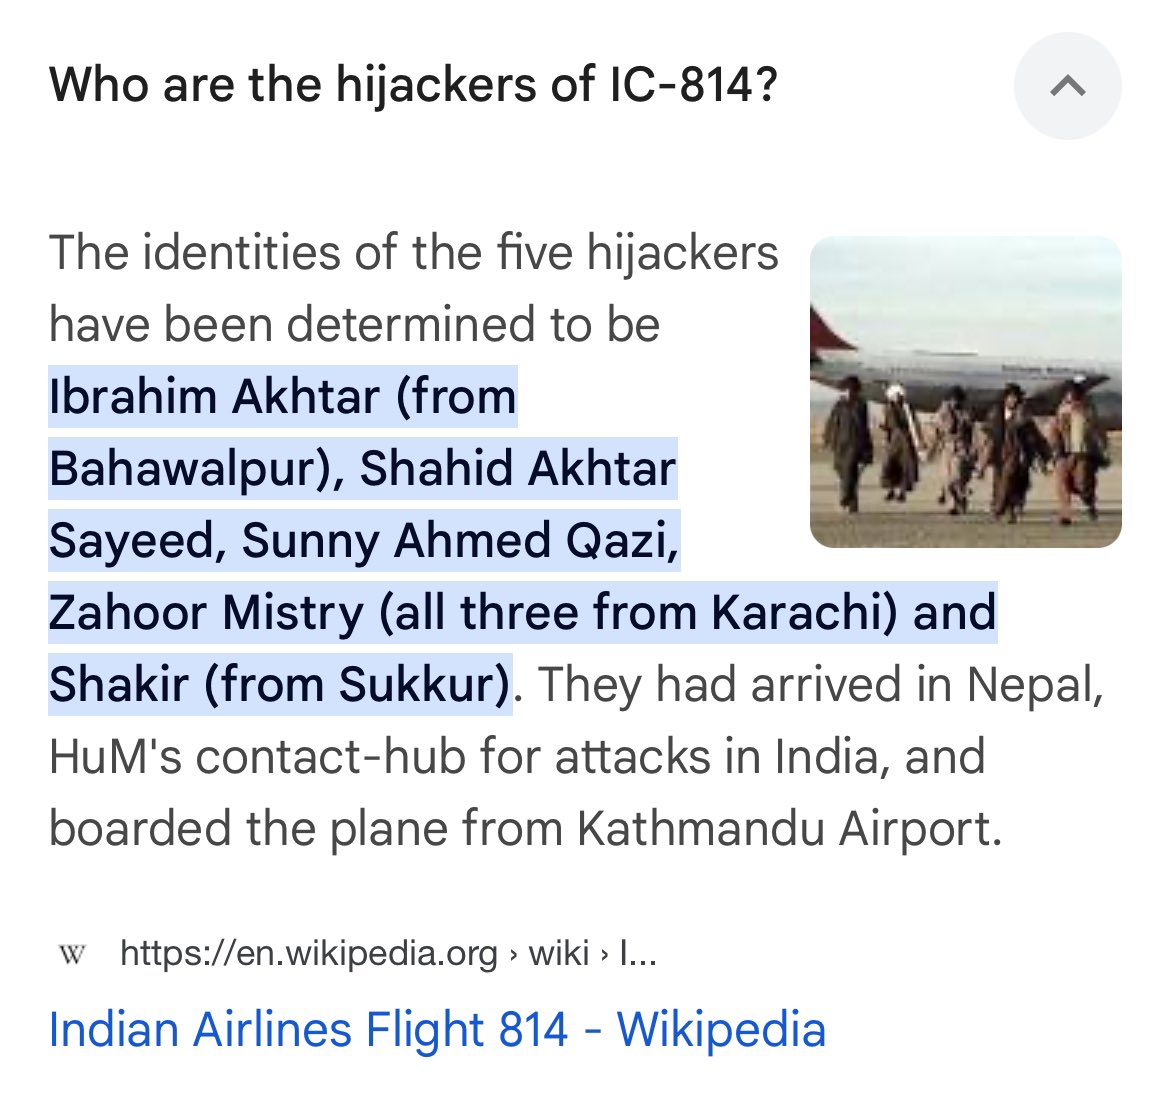This screenshot has height=1108, width=1170.
Task: Open the en.wikipedia.org URL breadcrumb
Action: [x=309, y=953]
